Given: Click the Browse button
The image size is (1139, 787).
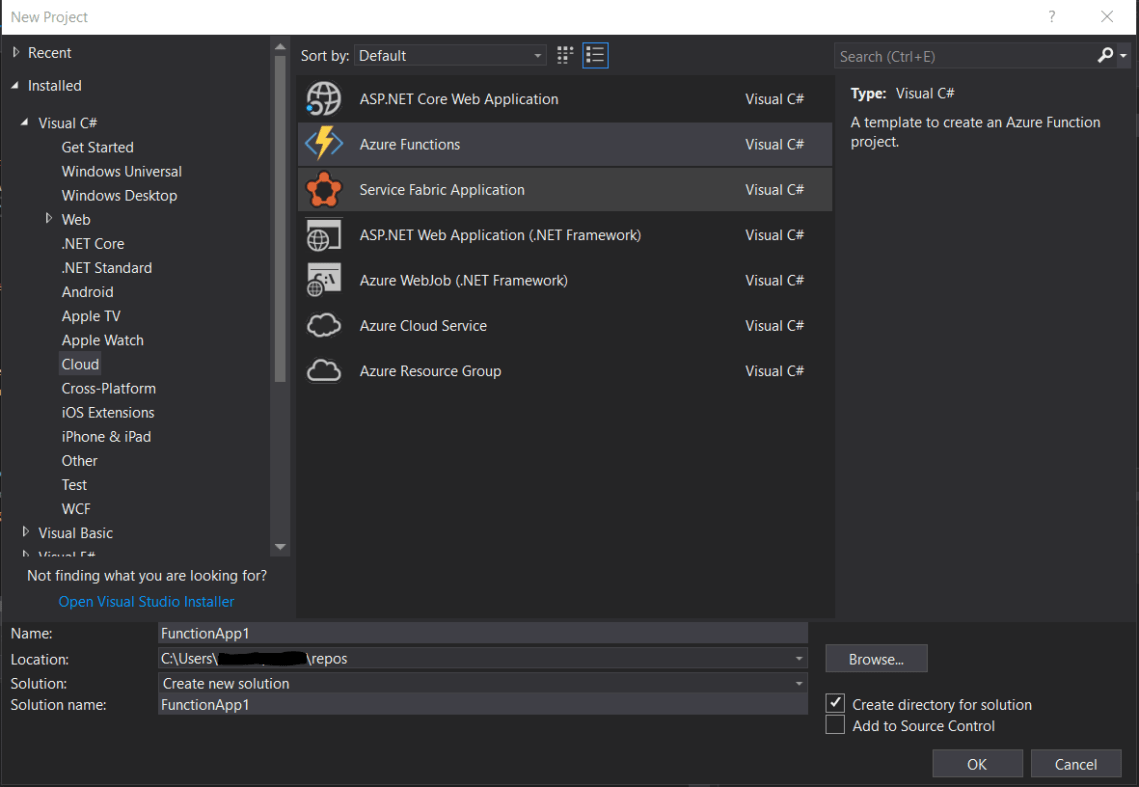Looking at the screenshot, I should (875, 658).
